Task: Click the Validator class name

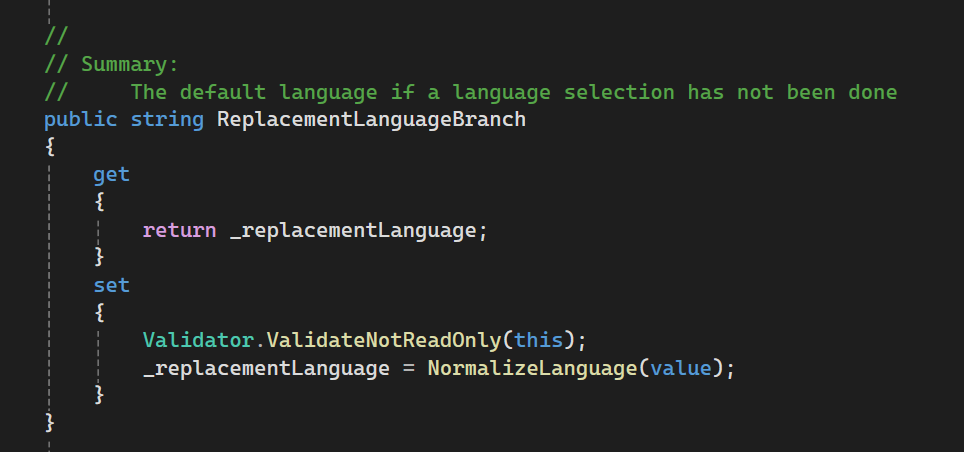Action: click(198, 340)
